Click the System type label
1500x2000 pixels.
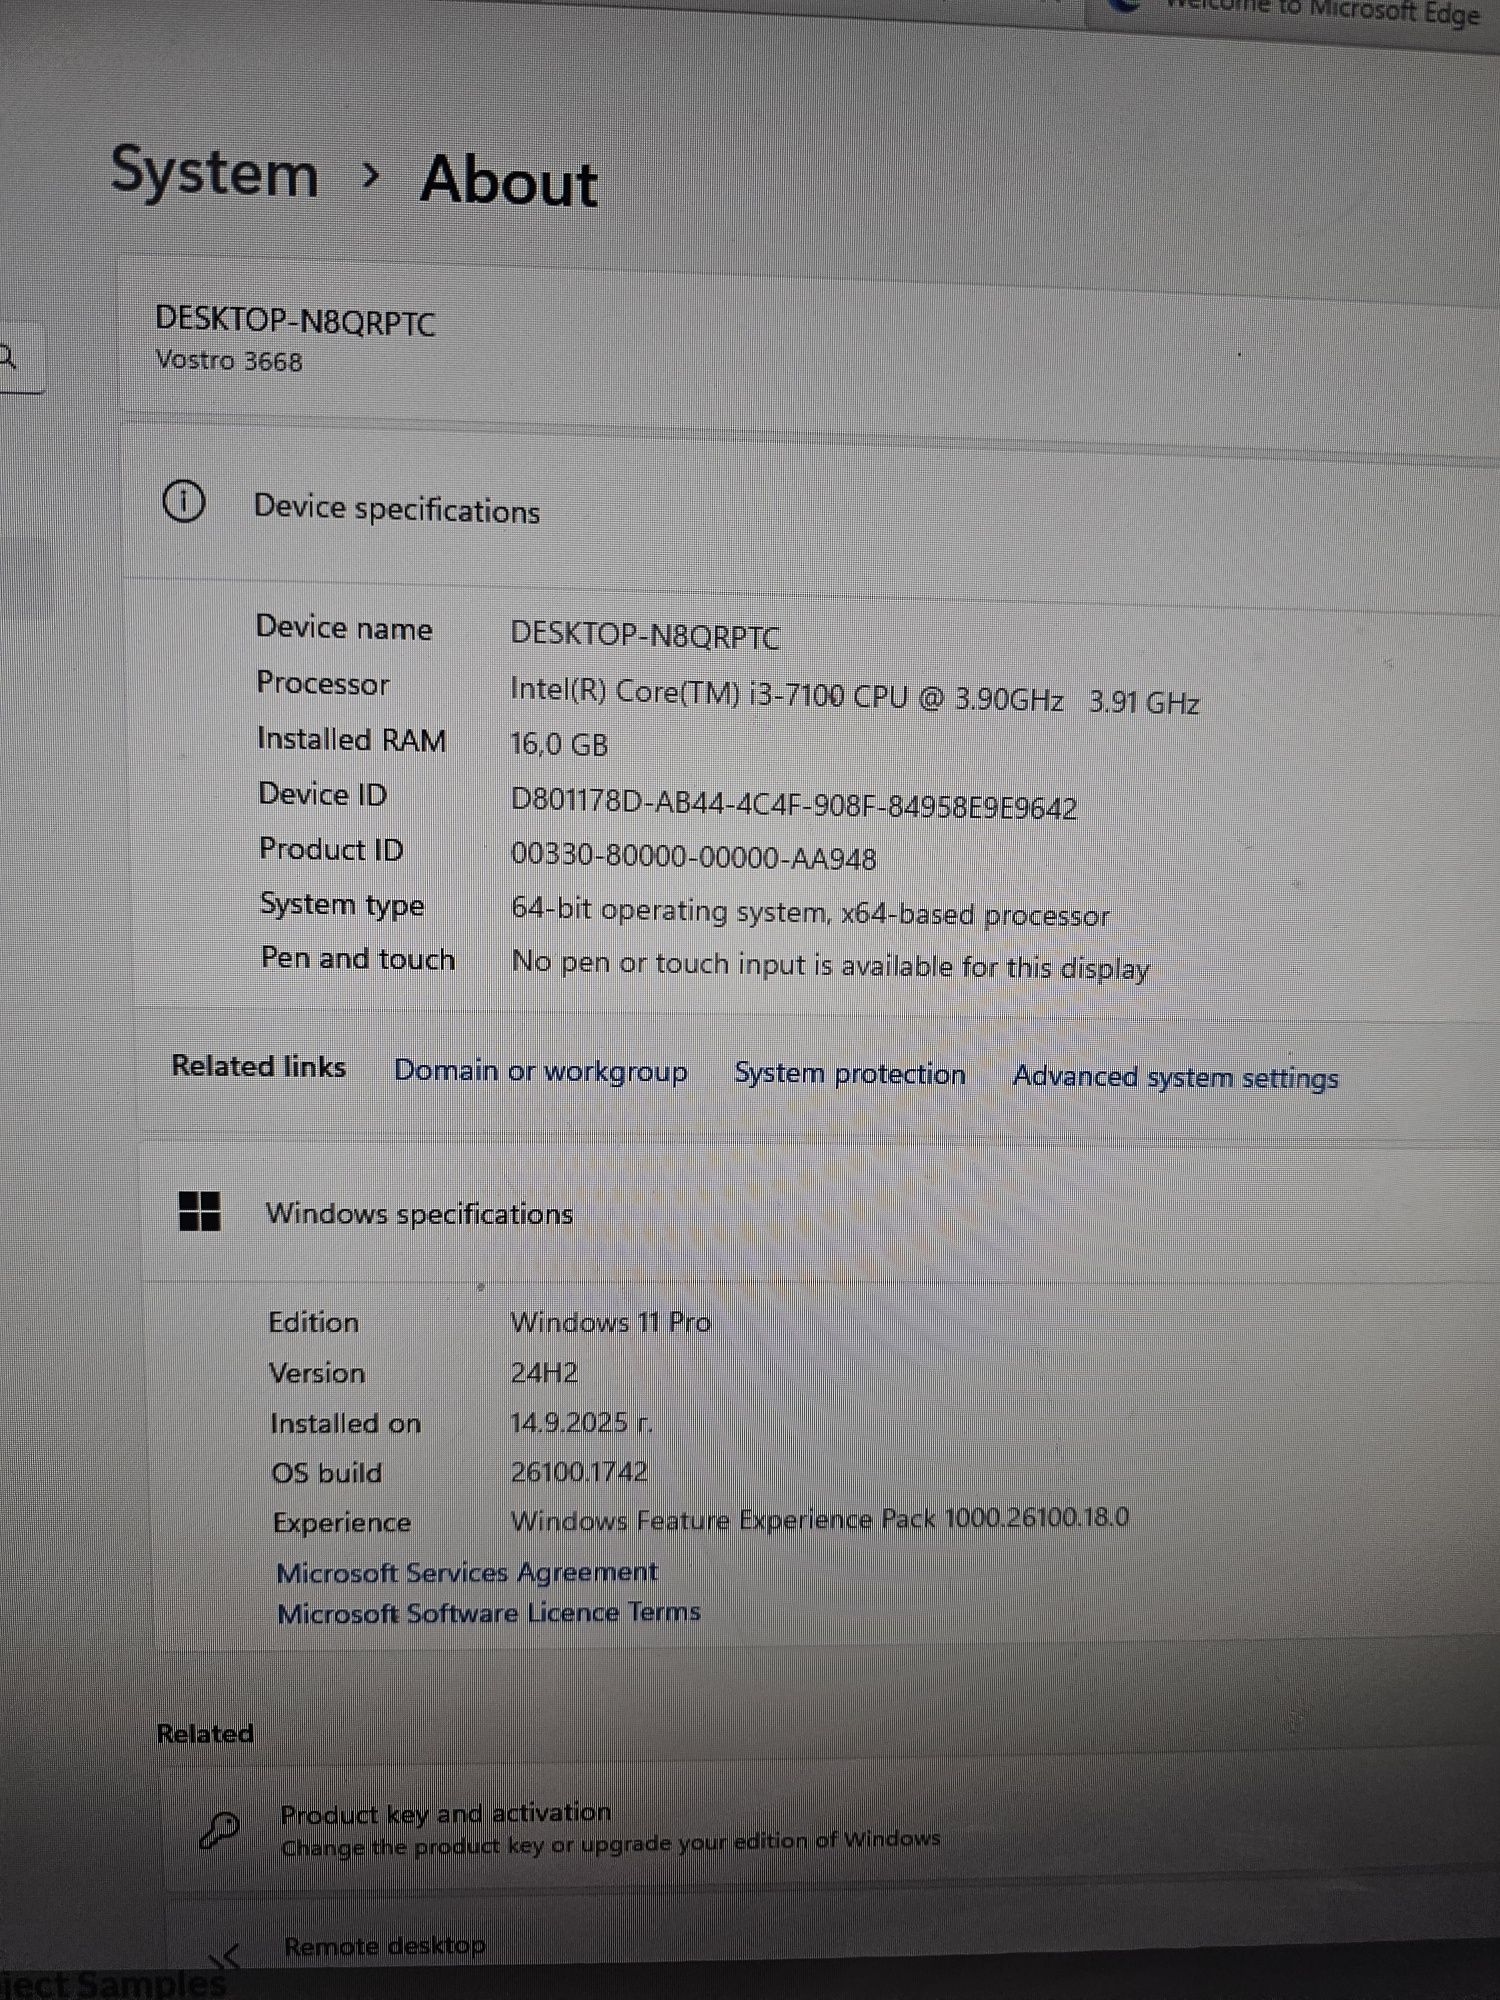pyautogui.click(x=342, y=904)
